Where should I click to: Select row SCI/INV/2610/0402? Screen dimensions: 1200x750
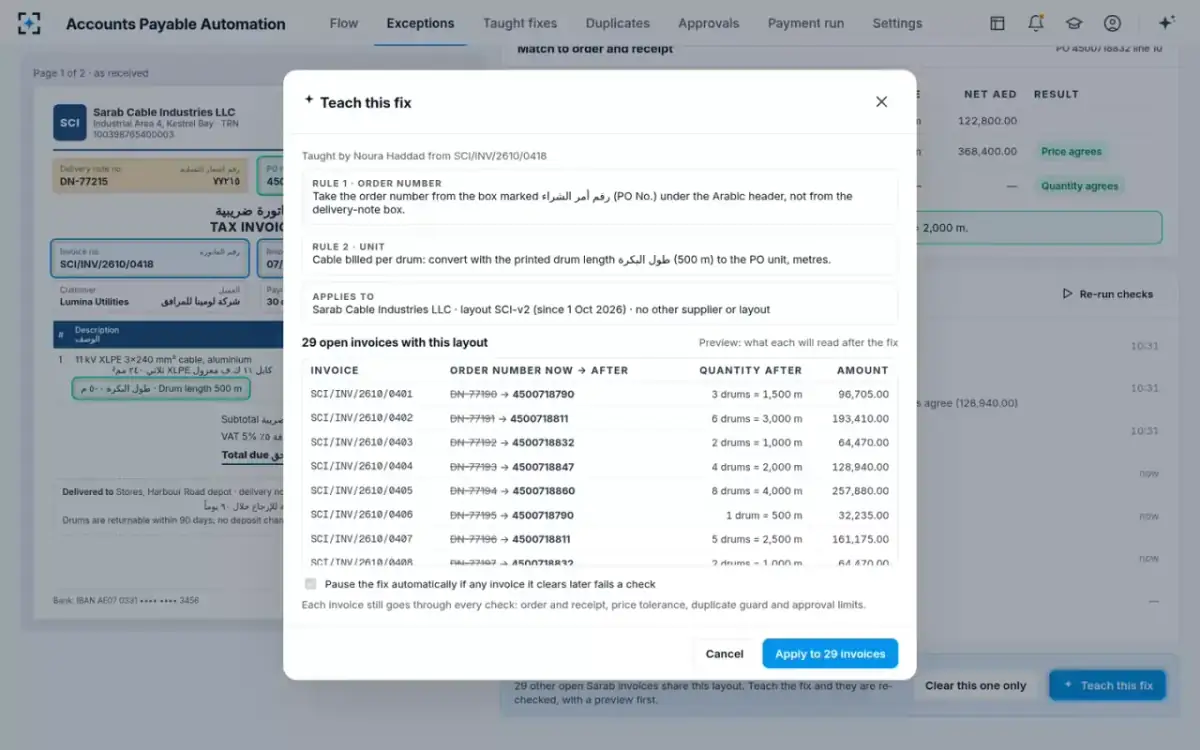(x=600, y=418)
